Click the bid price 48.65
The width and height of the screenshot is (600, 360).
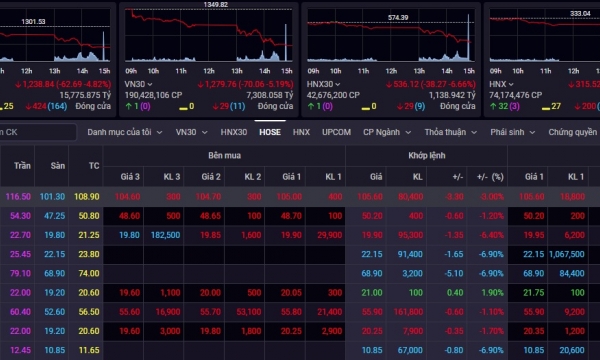(x=210, y=216)
